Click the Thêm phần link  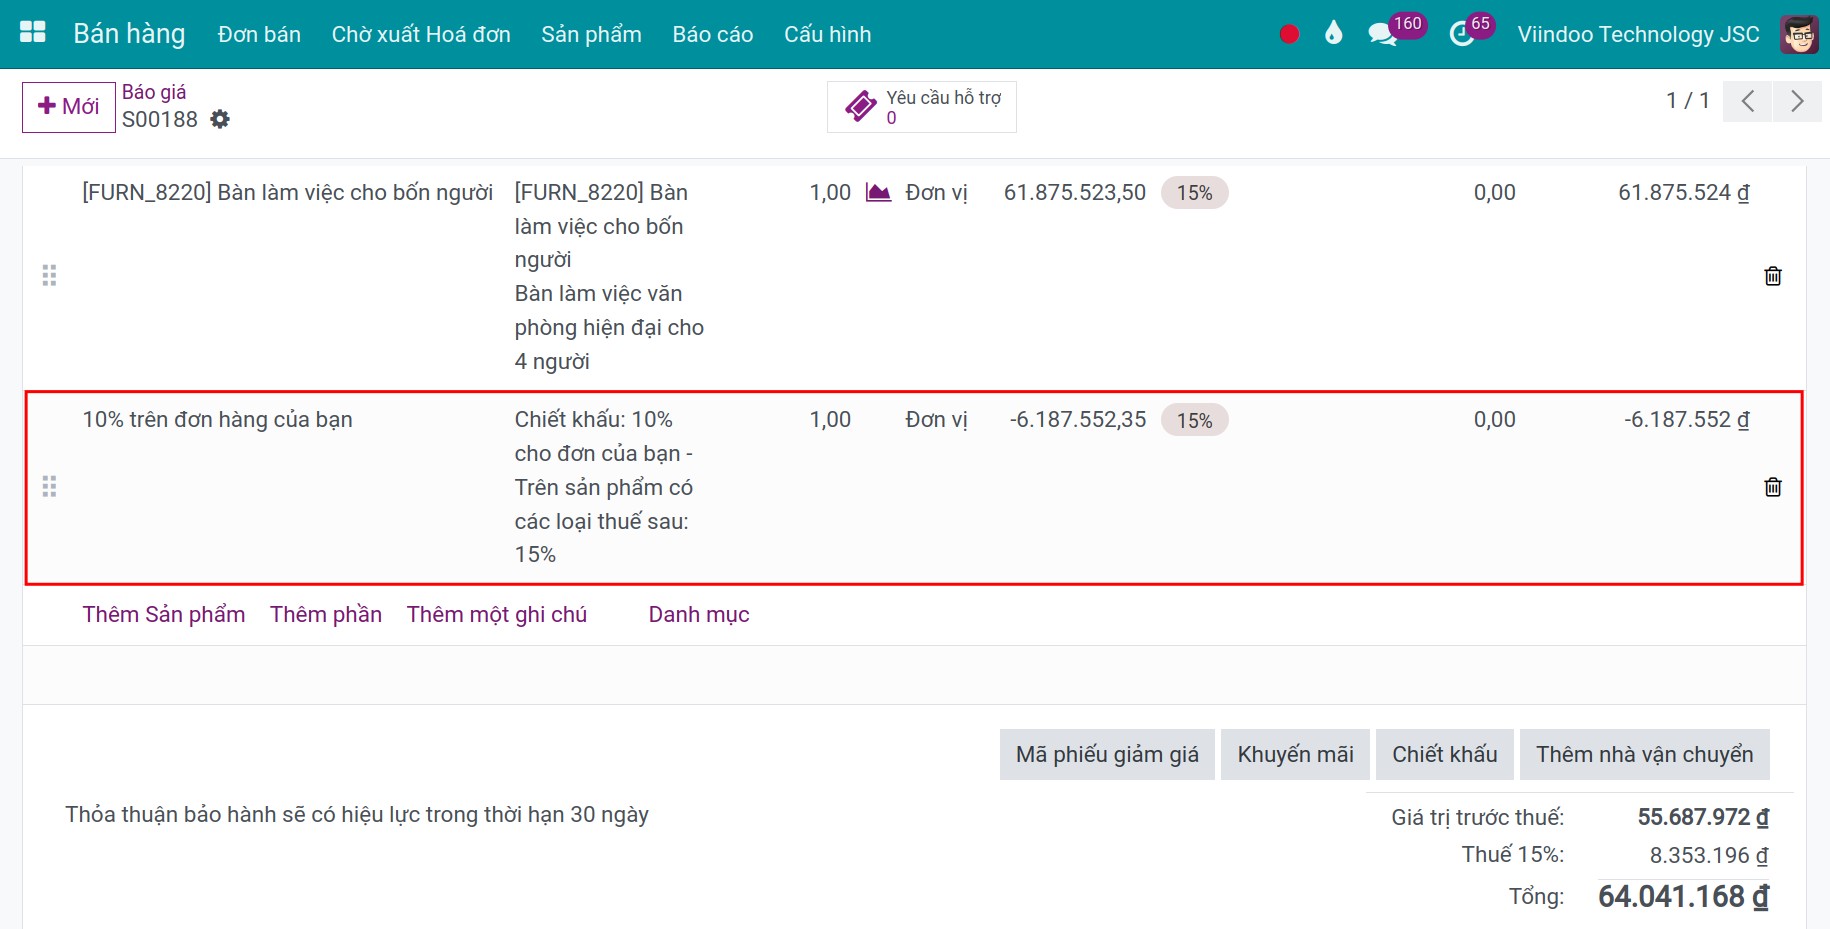click(326, 614)
